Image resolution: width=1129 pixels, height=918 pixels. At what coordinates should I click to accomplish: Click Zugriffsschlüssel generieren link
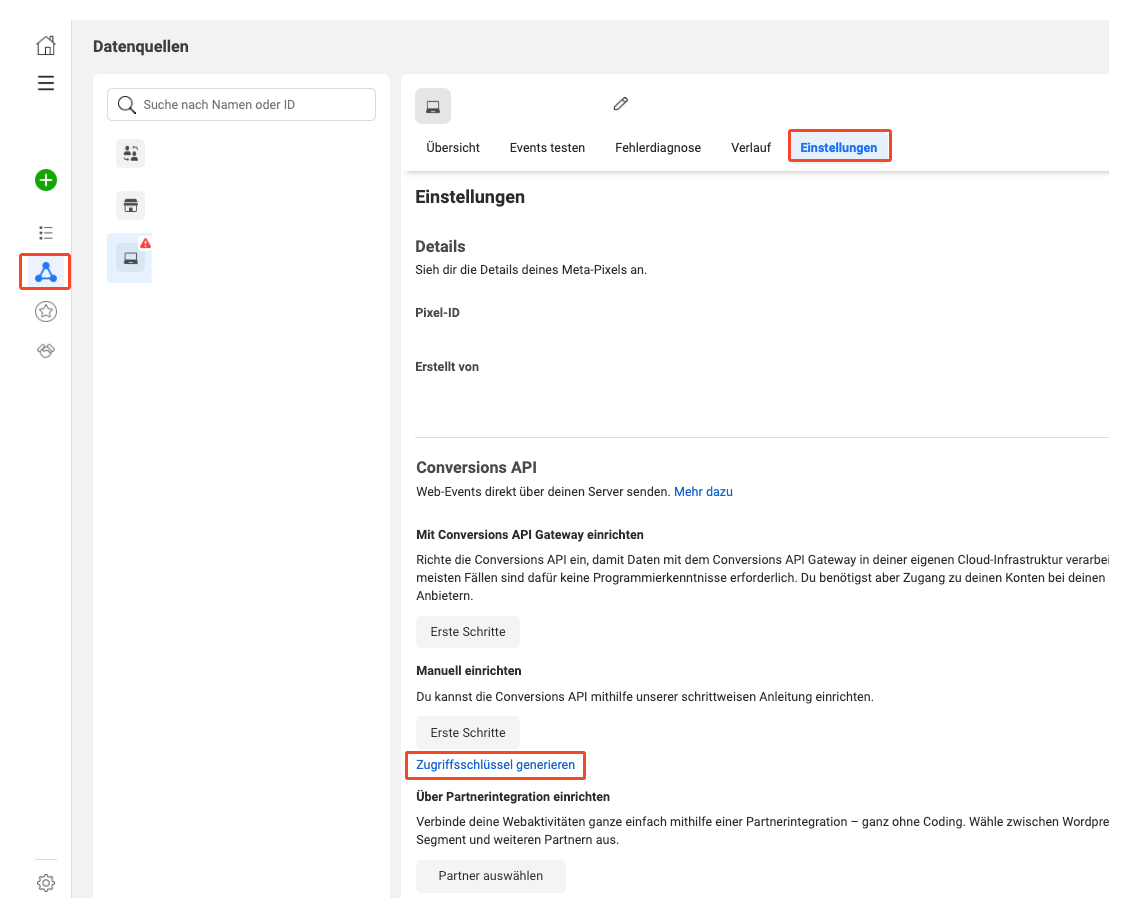[495, 765]
